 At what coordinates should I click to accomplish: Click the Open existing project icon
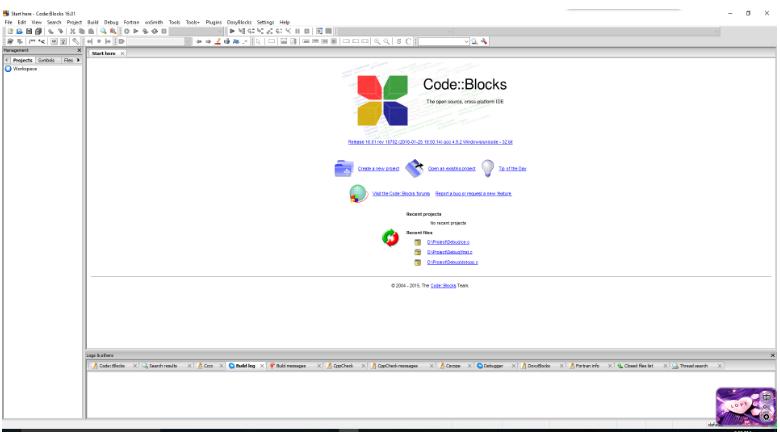[414, 168]
